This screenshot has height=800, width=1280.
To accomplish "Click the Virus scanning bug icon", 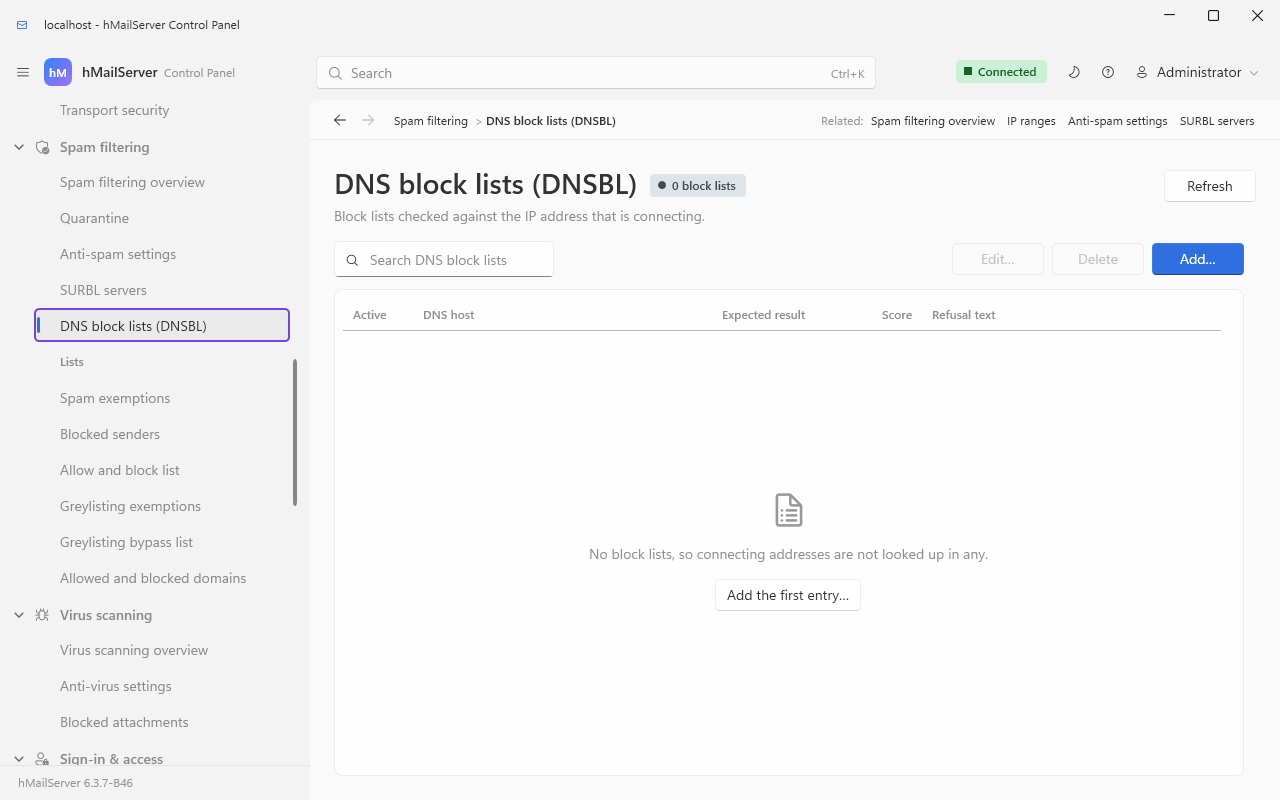I will click(x=42, y=615).
